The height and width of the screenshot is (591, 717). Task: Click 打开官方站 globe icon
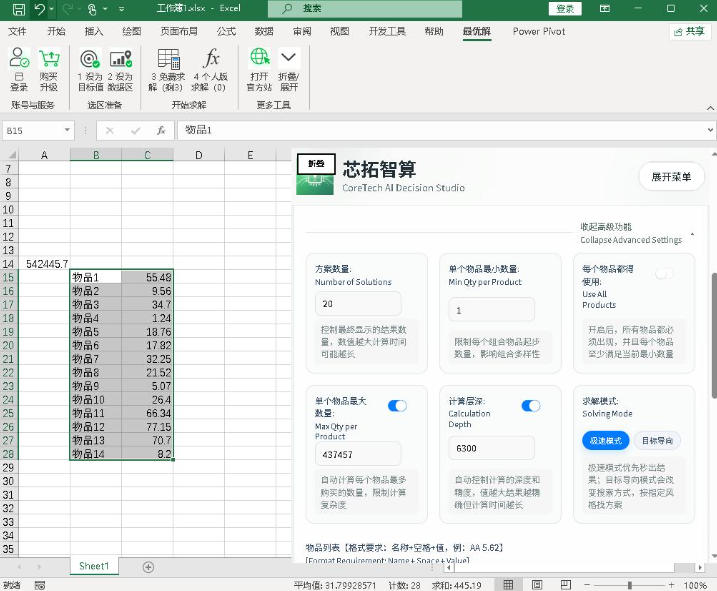pyautogui.click(x=259, y=58)
